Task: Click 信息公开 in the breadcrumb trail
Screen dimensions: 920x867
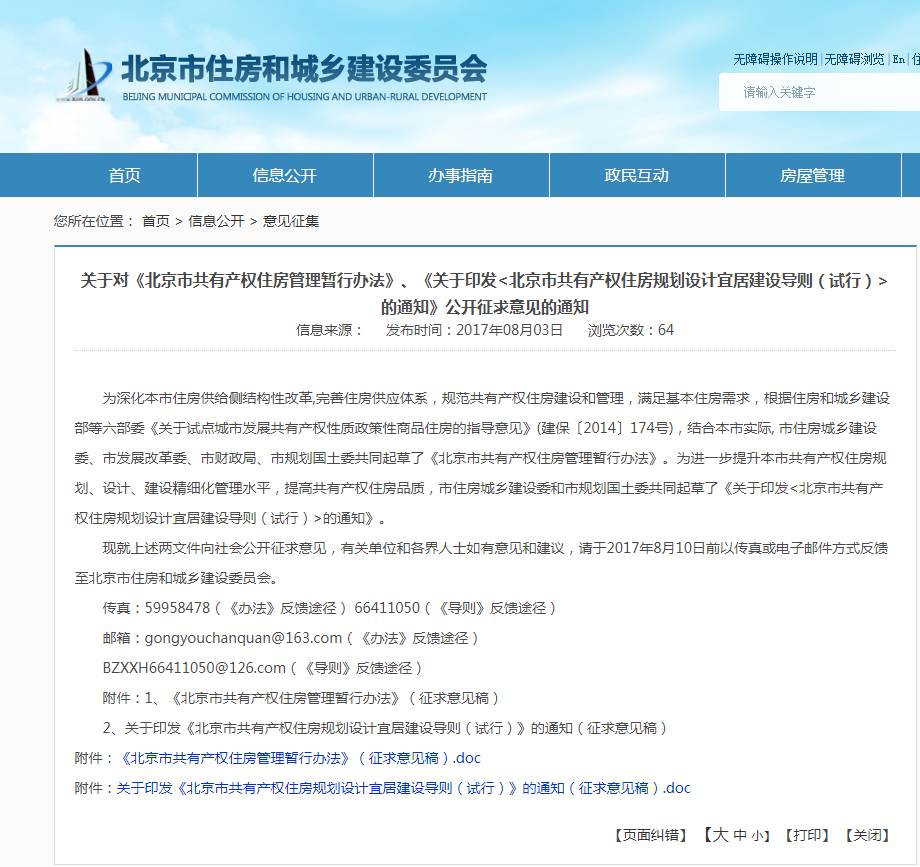Action: click(x=216, y=221)
